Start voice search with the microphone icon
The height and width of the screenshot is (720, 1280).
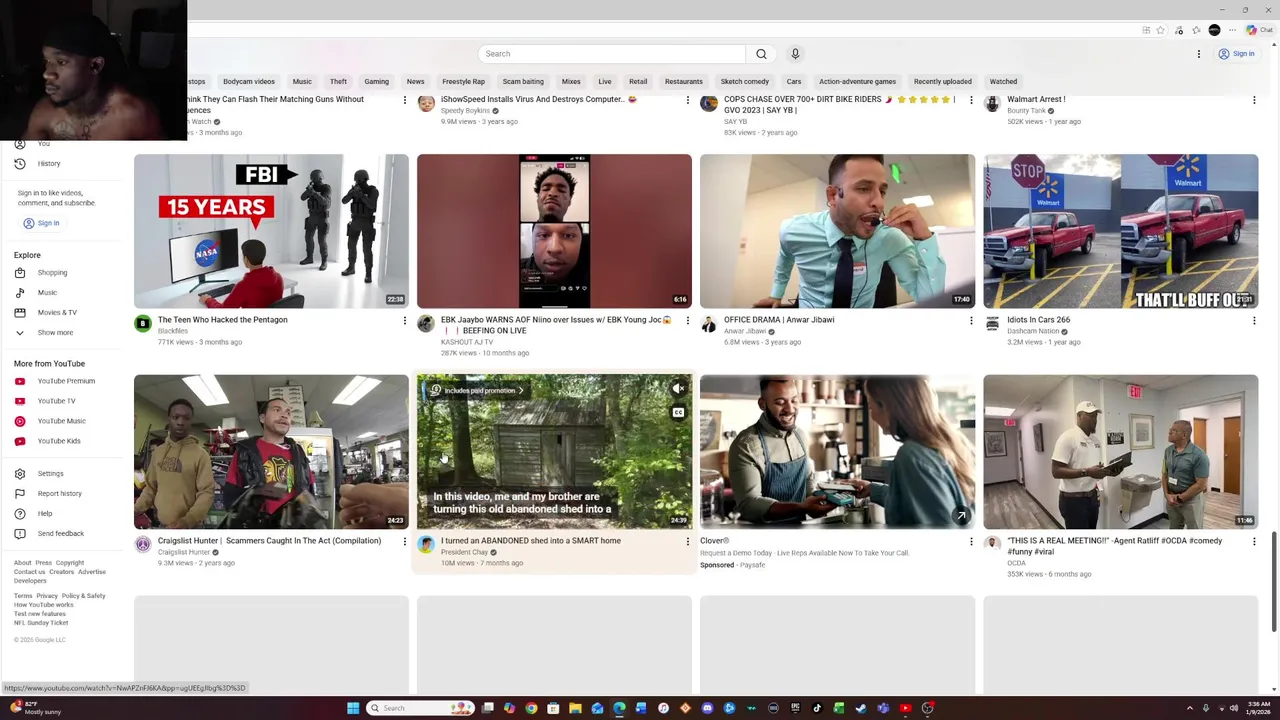(x=795, y=54)
